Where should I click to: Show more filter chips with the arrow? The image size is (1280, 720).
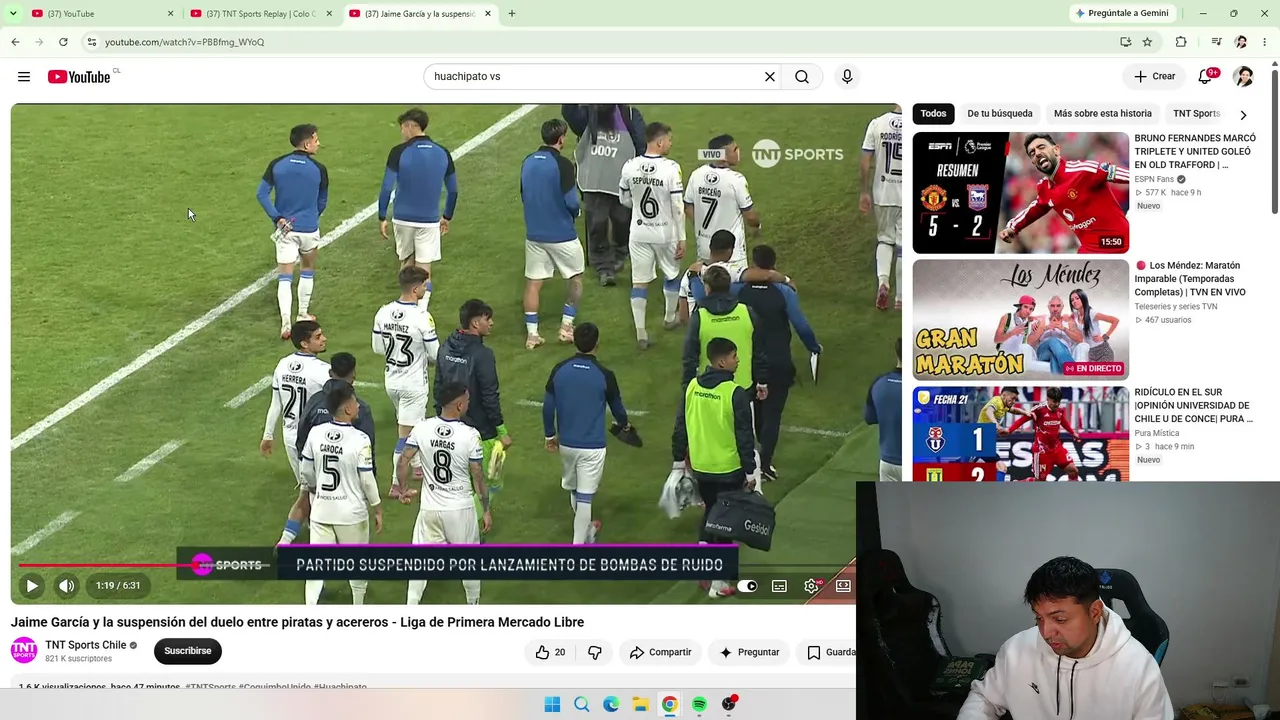(1243, 114)
